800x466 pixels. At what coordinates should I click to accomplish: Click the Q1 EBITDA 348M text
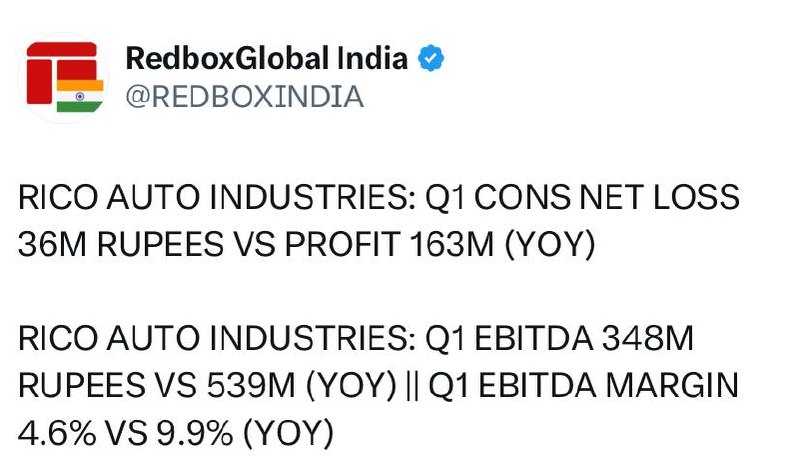[559, 338]
